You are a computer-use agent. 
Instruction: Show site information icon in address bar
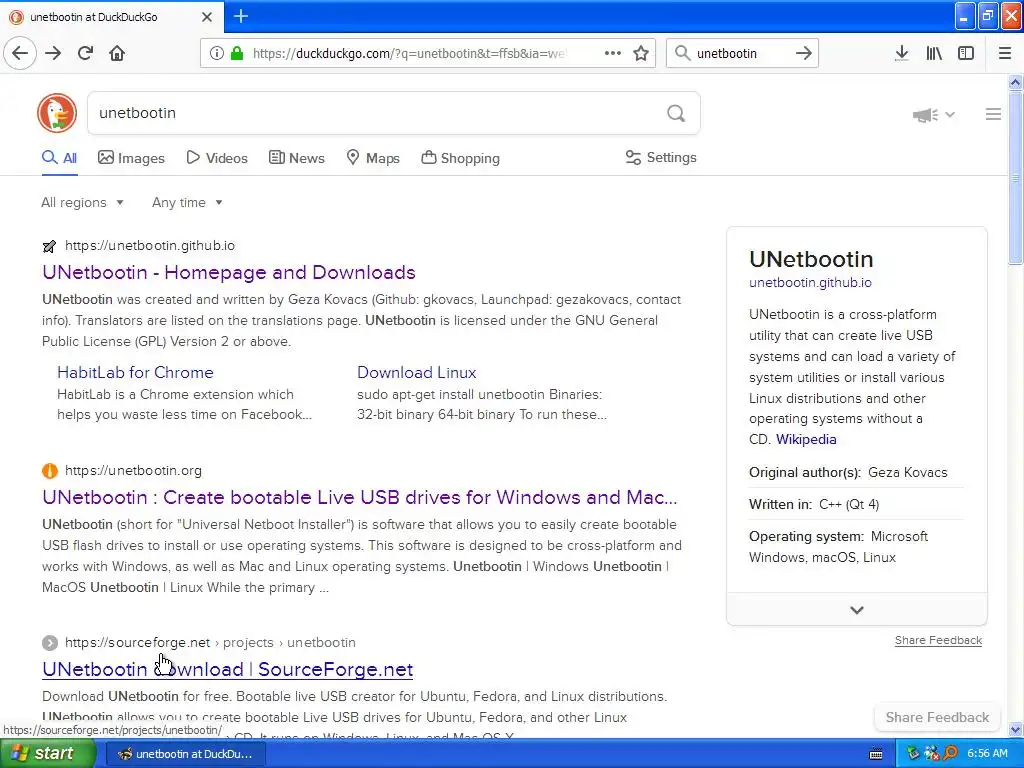[217, 53]
